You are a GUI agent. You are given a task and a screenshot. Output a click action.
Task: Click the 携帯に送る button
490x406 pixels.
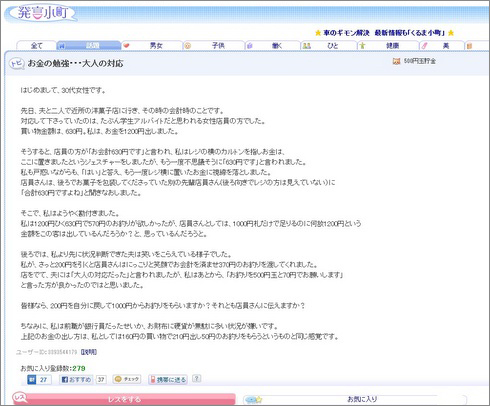(168, 379)
